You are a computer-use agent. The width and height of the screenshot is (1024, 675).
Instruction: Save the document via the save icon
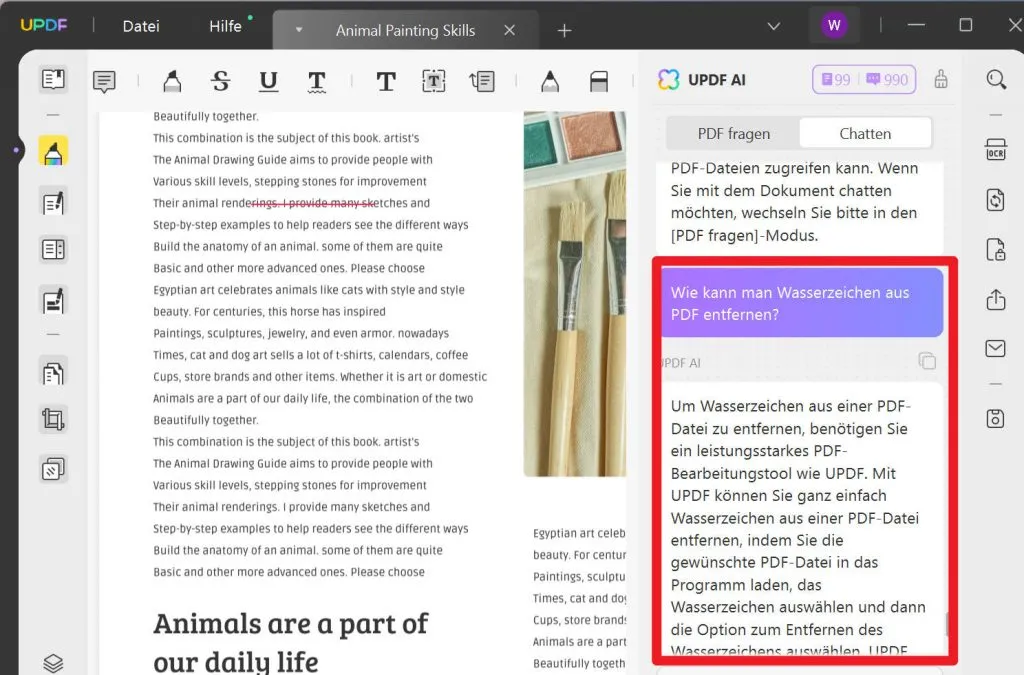tap(995, 418)
